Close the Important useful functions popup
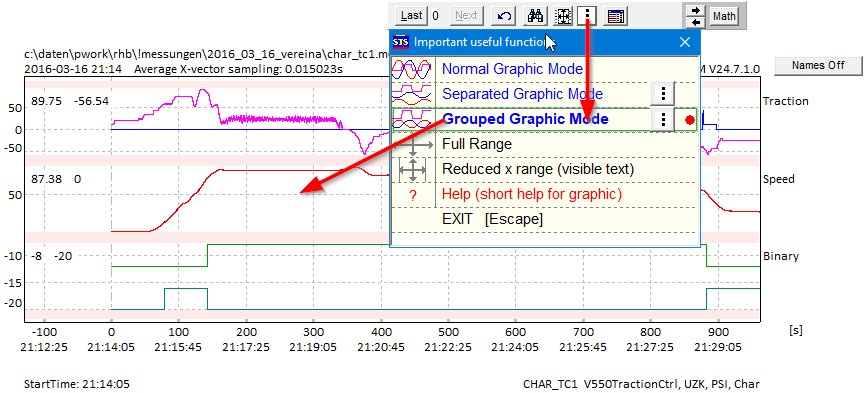This screenshot has height=393, width=867. pos(685,42)
